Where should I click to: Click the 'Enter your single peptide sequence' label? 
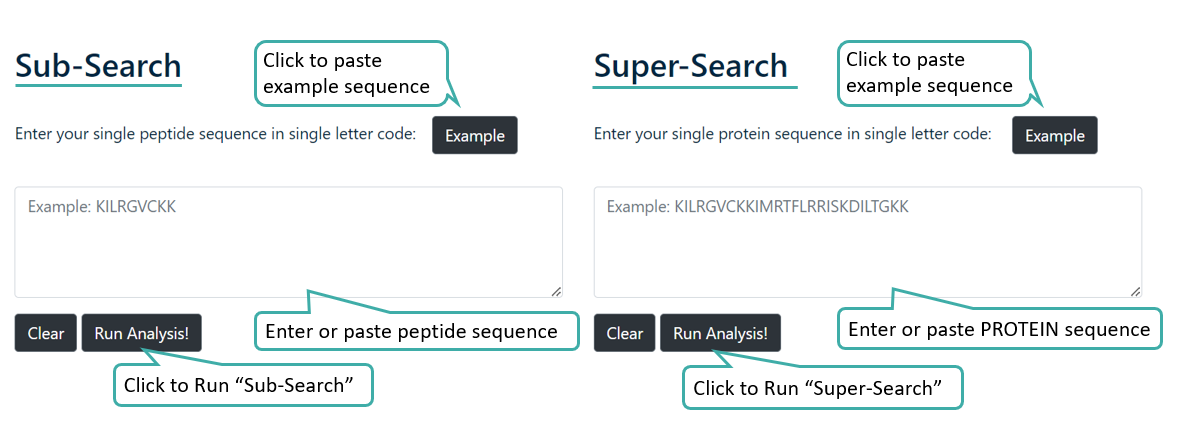pos(215,134)
